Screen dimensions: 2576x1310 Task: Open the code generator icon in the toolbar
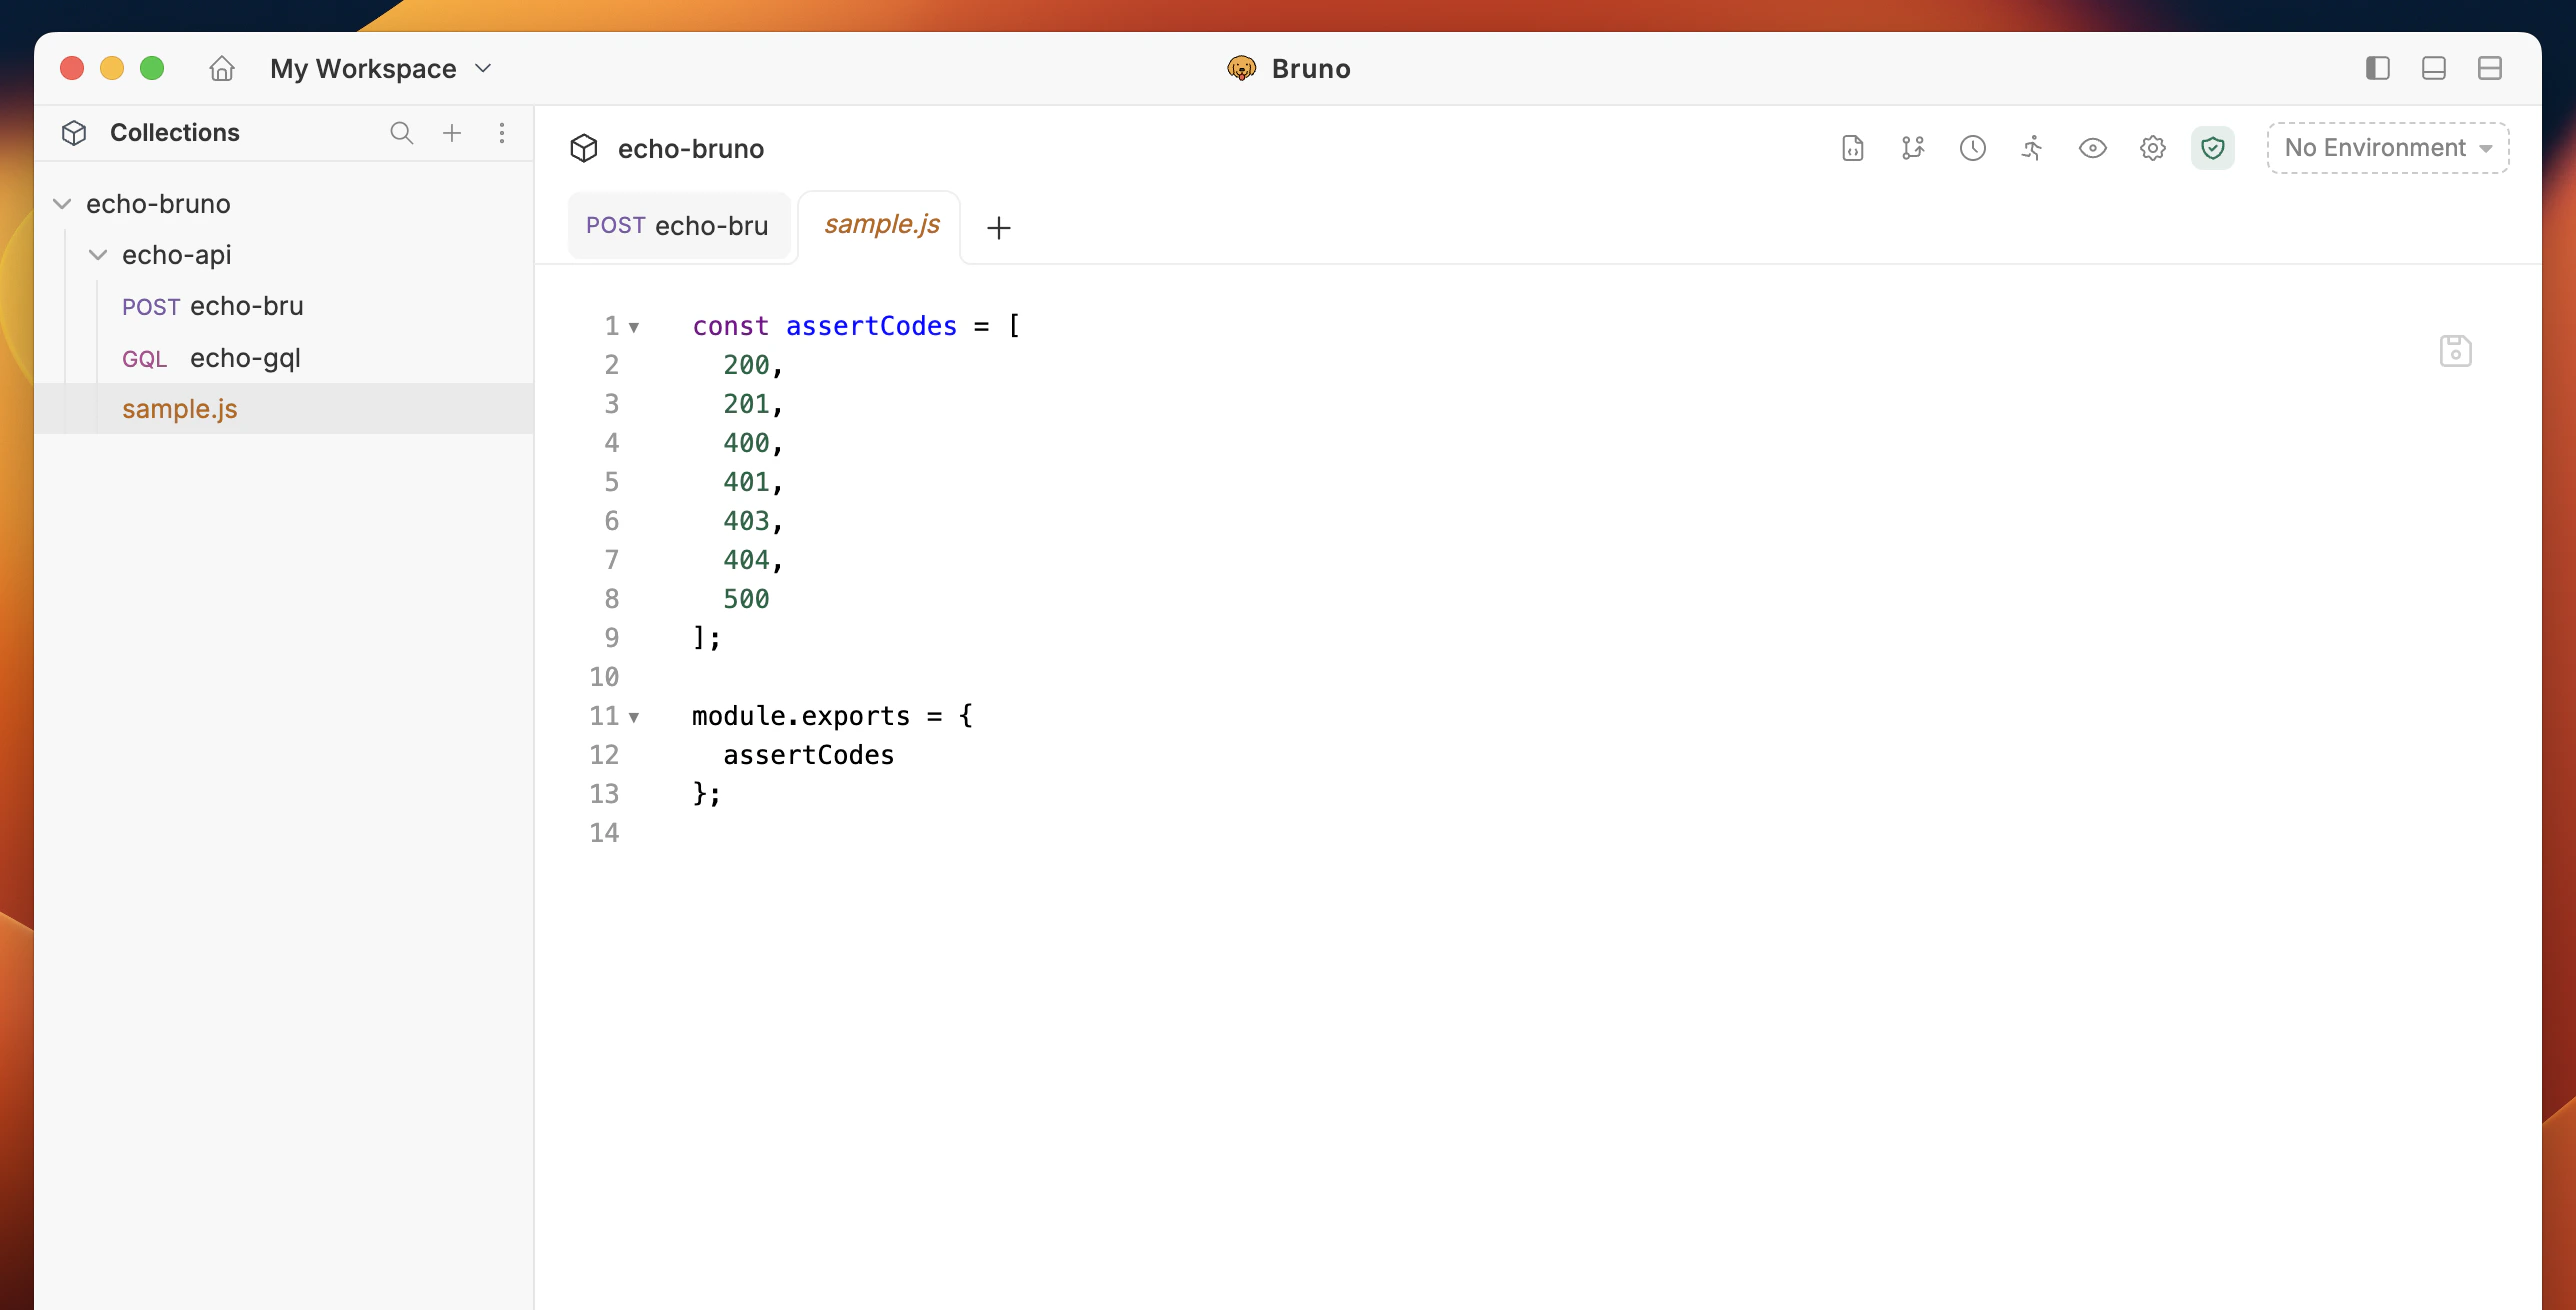[1853, 148]
